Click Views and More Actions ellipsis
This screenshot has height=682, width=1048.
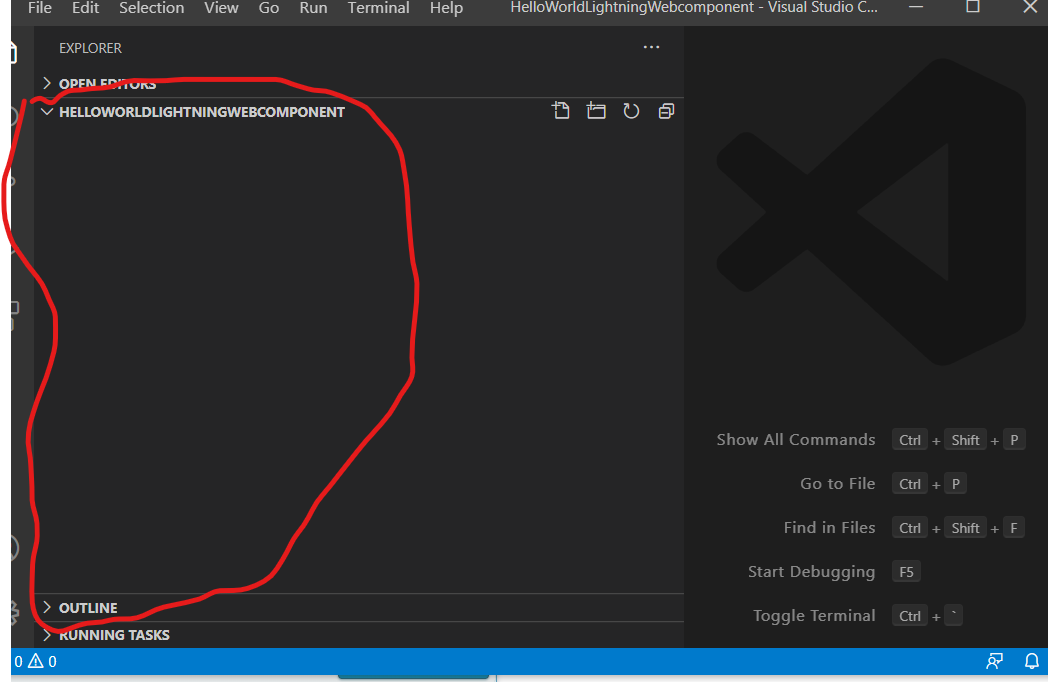[x=651, y=47]
